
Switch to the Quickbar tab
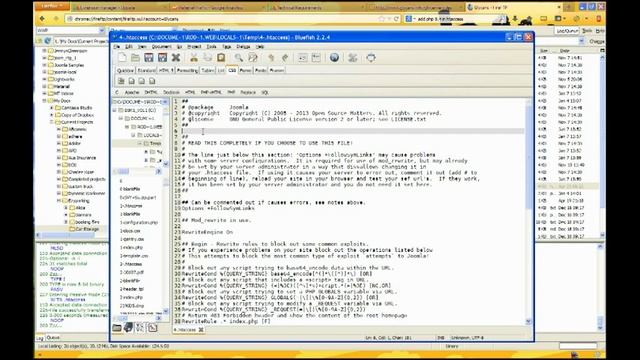[x=125, y=70]
